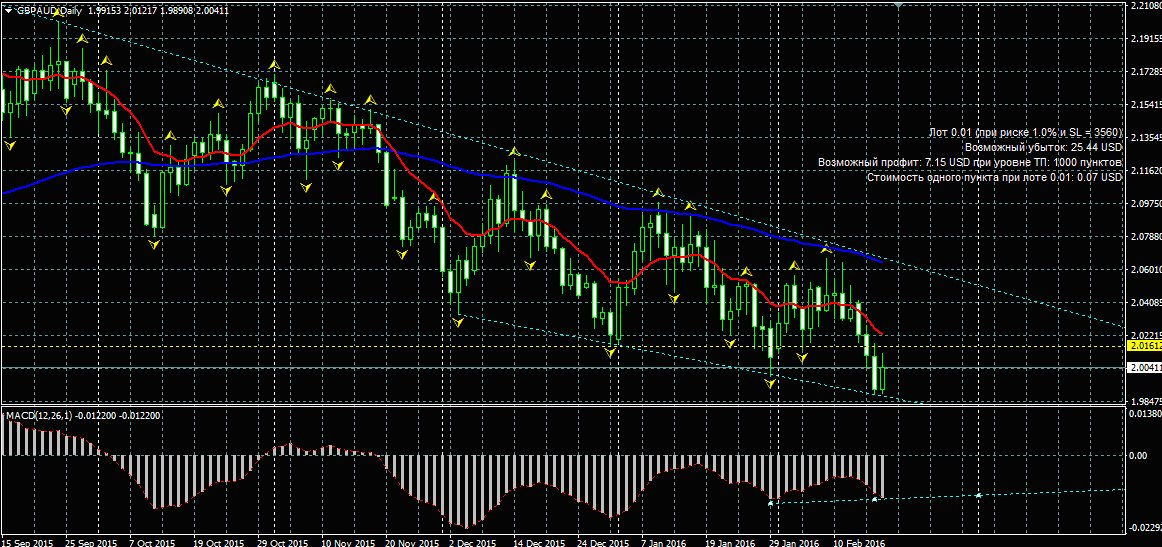Click the 2.1728 price axis label
Screen dimensions: 1162x547
pyautogui.click(x=1146, y=73)
